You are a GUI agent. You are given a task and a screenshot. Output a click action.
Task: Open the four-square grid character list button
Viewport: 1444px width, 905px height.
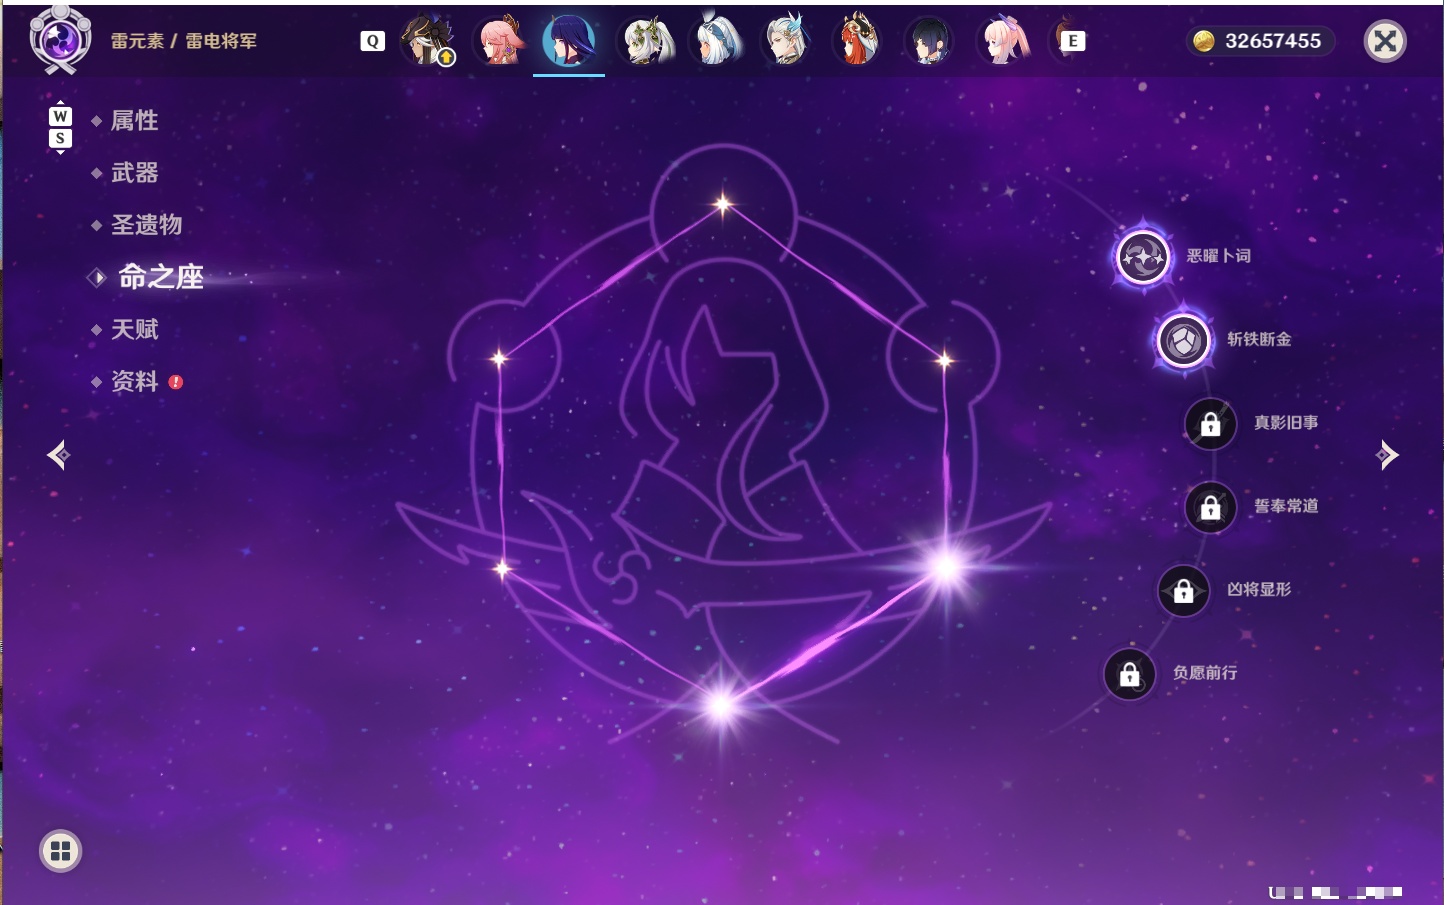60,851
